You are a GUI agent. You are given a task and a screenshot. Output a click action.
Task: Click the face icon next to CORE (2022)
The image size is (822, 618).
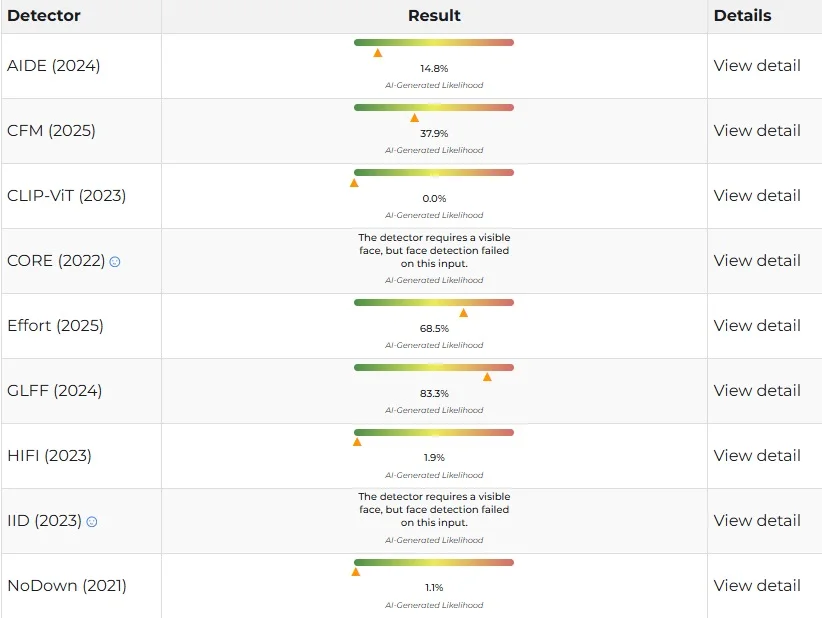coord(115,262)
